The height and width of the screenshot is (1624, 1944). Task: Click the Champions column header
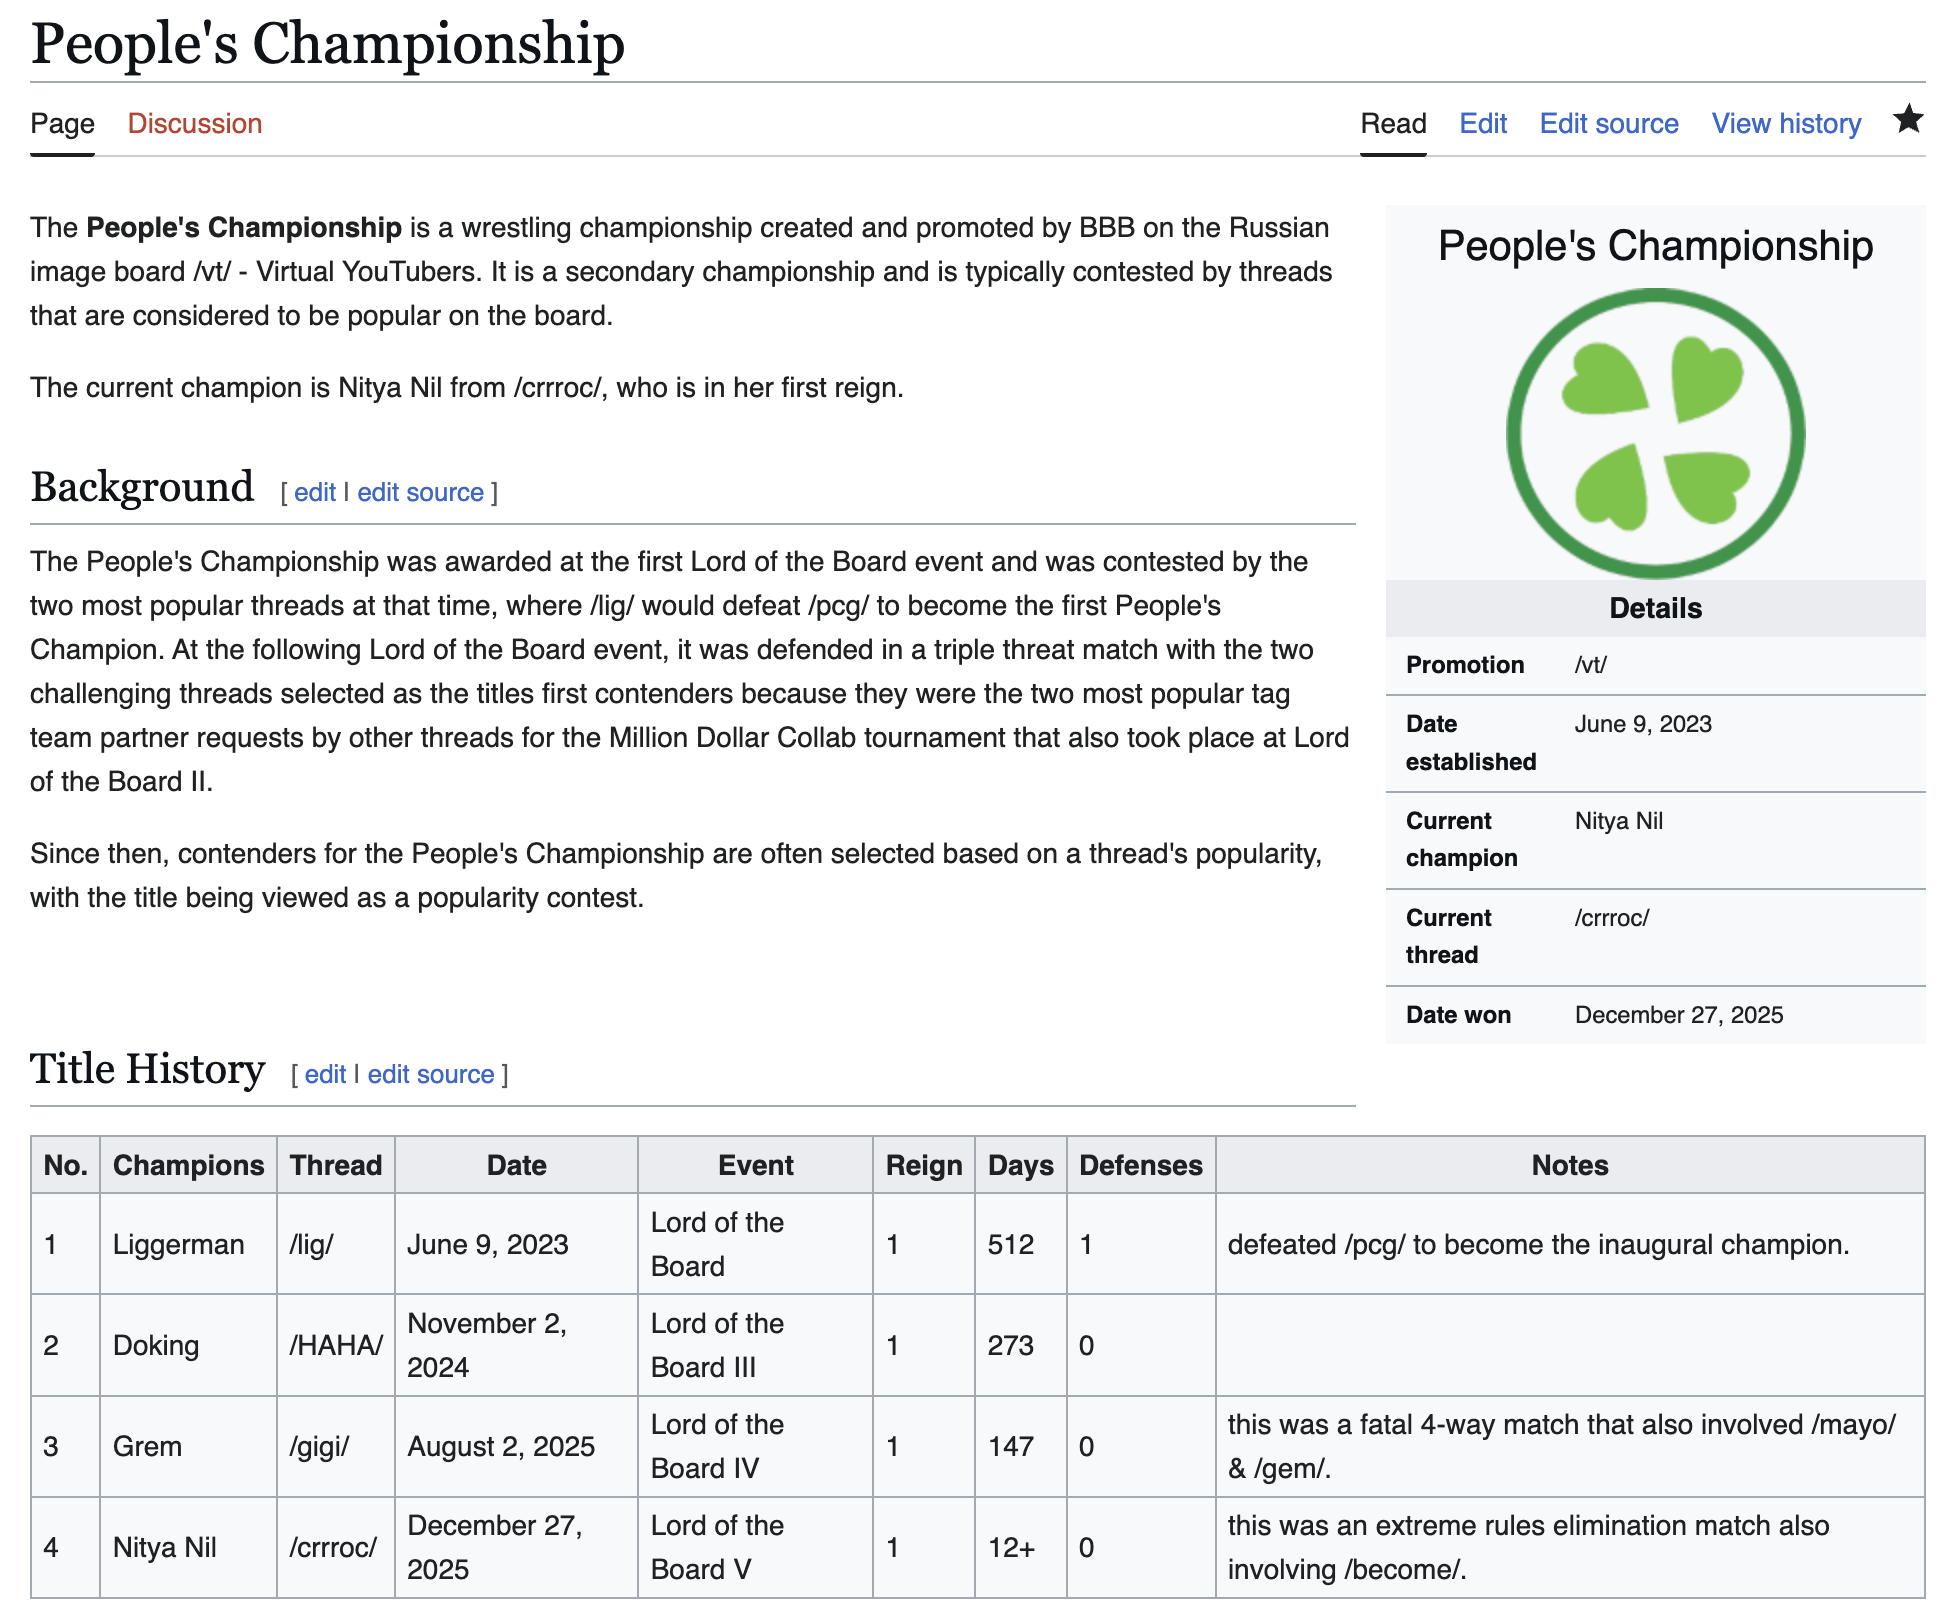coord(188,1165)
